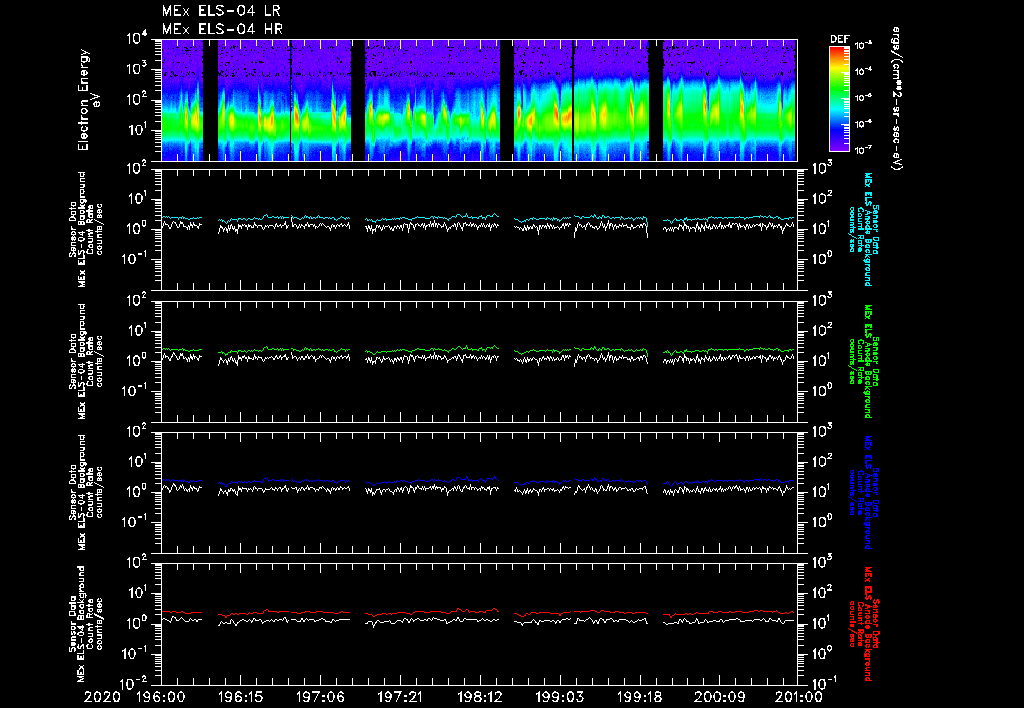Click the blue anode background legend text
This screenshot has height=708, width=1024.
(864, 492)
